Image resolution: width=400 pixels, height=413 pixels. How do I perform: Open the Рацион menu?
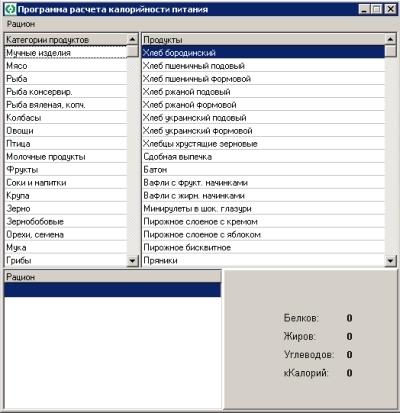pyautogui.click(x=21, y=24)
